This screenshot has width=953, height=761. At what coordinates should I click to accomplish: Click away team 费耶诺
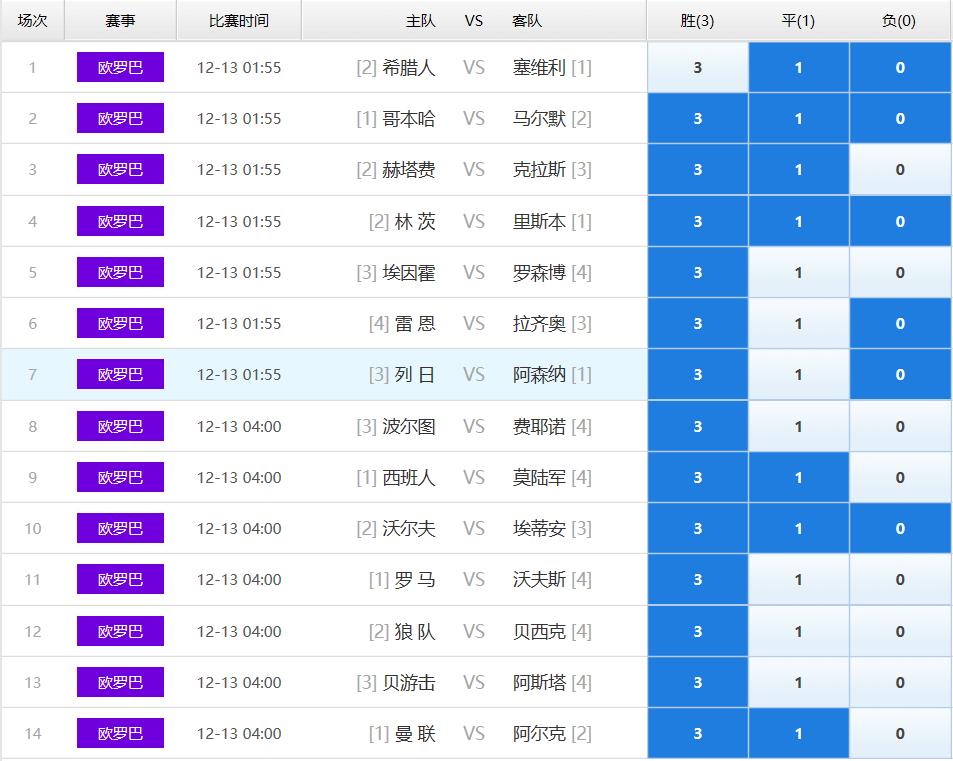(539, 427)
